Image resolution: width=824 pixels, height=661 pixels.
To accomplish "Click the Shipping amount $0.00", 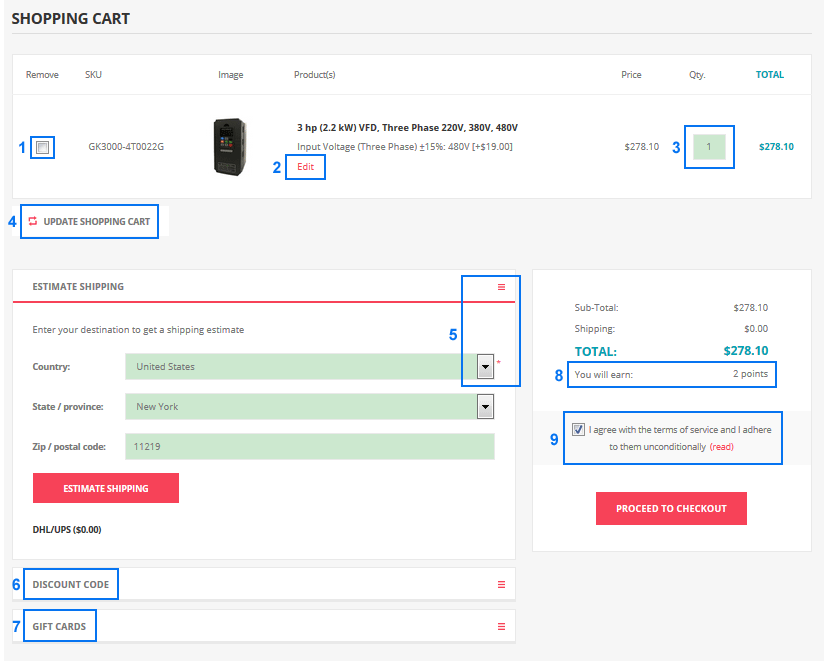I will point(756,328).
